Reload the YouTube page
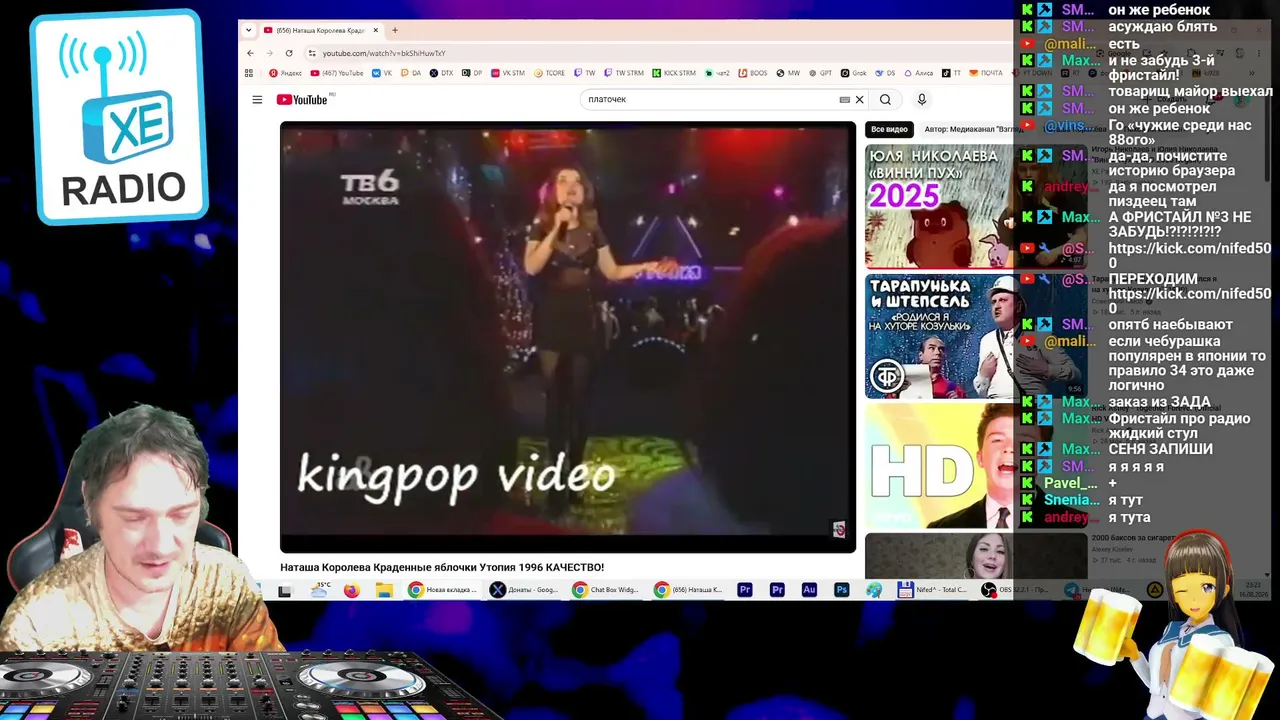This screenshot has height=720, width=1280. (289, 53)
